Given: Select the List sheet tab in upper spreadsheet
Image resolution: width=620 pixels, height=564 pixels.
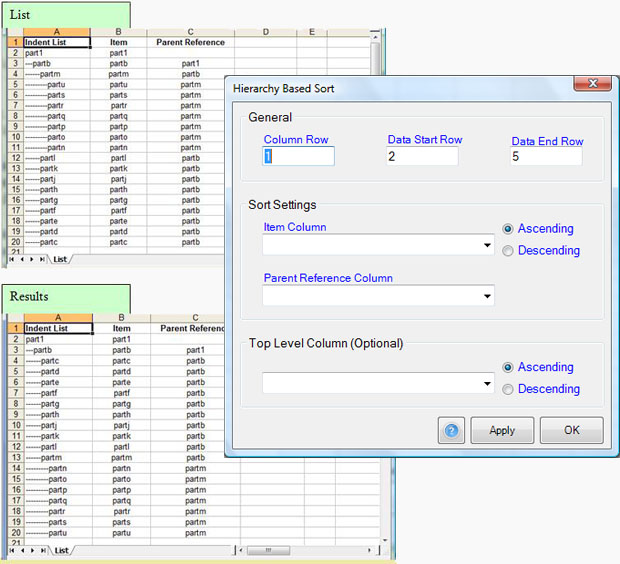Looking at the screenshot, I should 60,259.
